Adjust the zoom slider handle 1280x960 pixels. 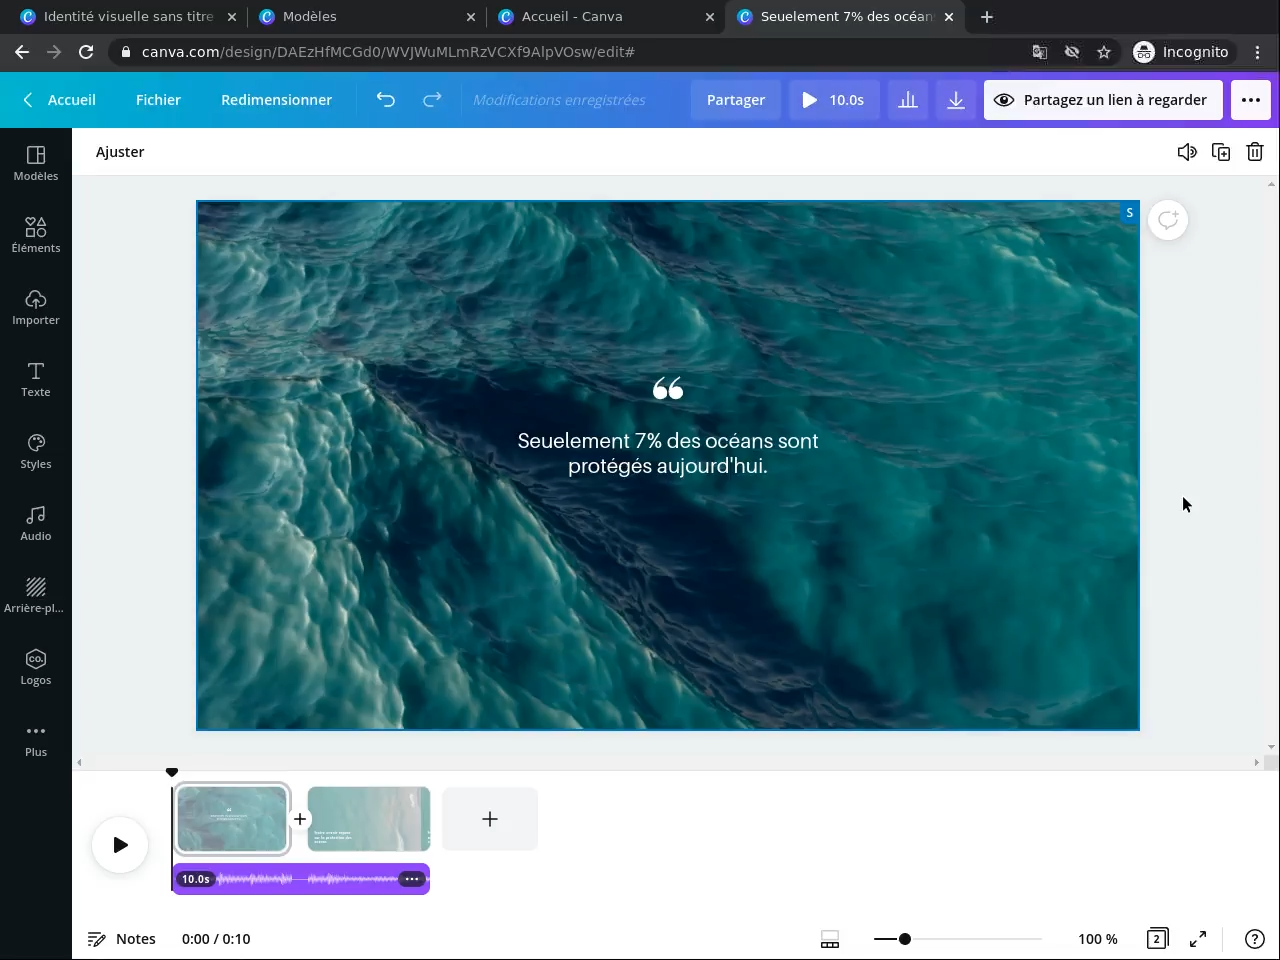[x=905, y=939]
